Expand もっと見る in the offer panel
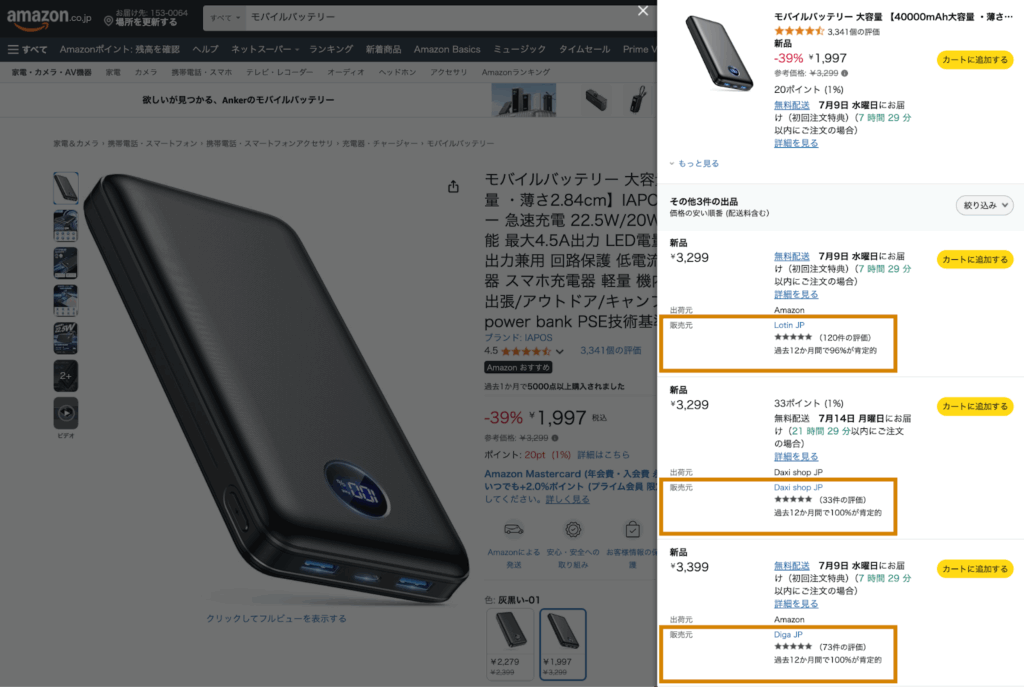The height and width of the screenshot is (687, 1024). click(694, 163)
